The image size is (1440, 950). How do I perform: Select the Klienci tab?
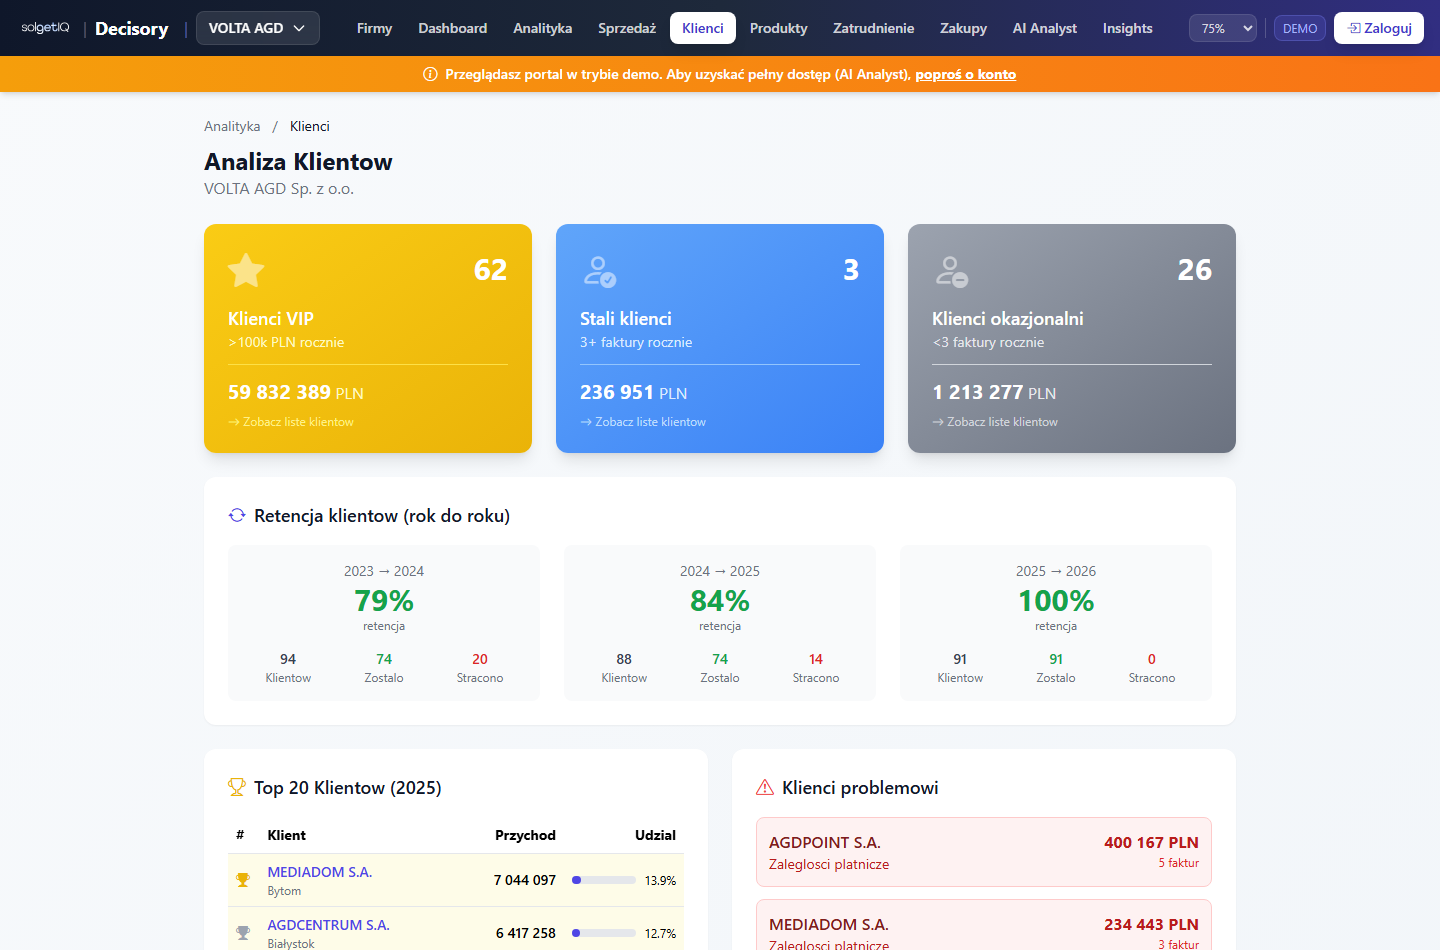pos(703,28)
